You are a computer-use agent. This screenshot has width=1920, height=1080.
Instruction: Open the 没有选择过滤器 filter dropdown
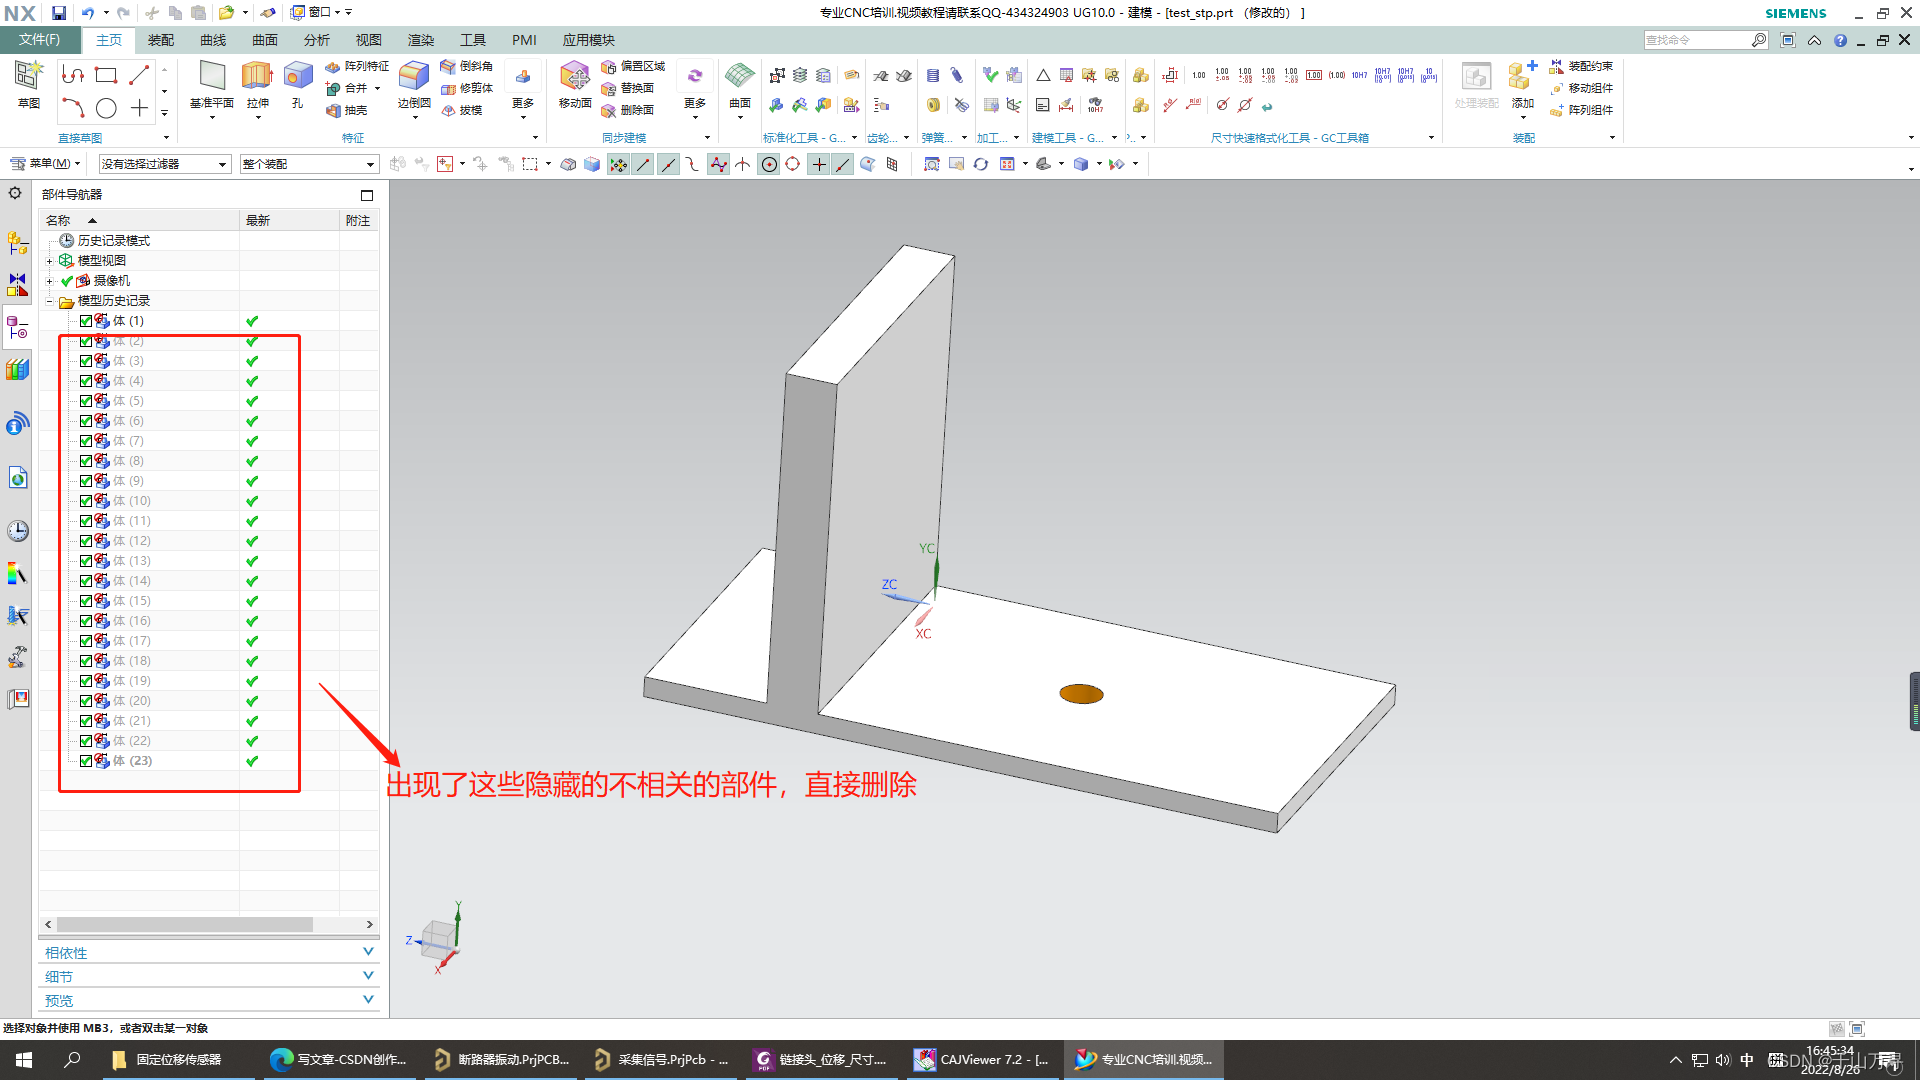click(x=222, y=163)
